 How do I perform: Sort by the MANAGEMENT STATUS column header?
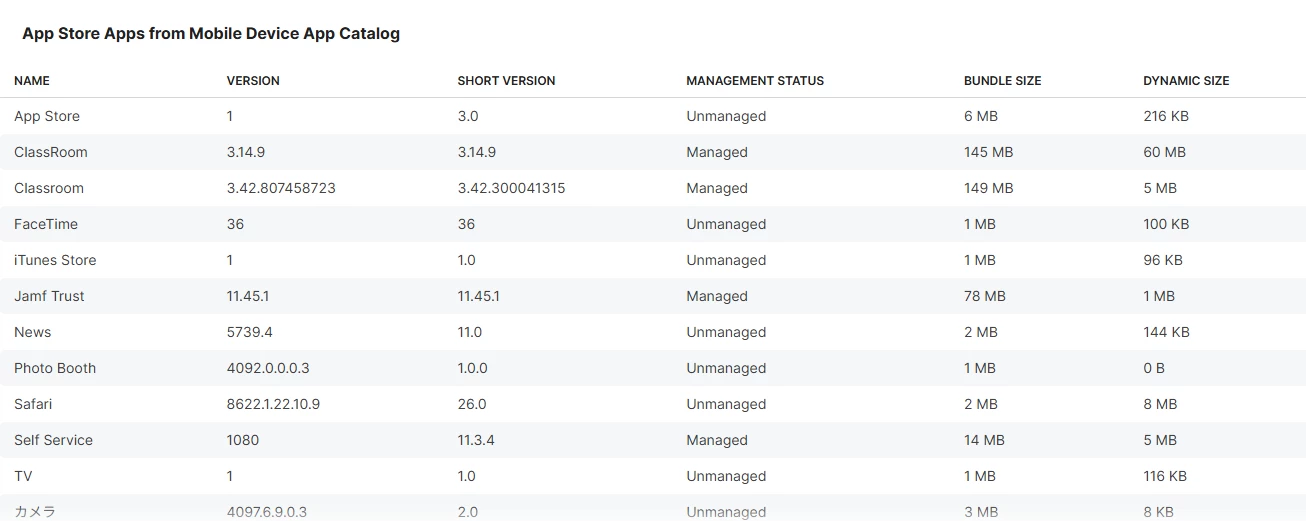[x=755, y=81]
